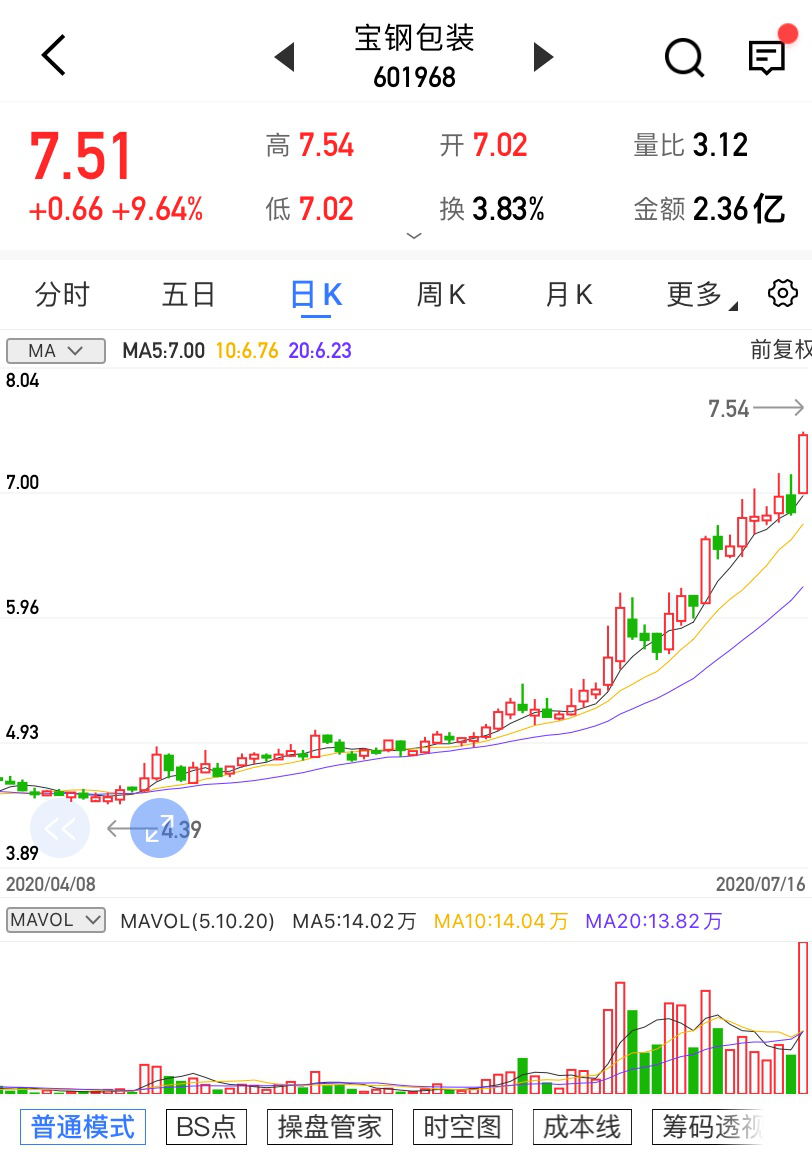Tap current price 7.51
This screenshot has width=812, height=1156.
click(80, 156)
